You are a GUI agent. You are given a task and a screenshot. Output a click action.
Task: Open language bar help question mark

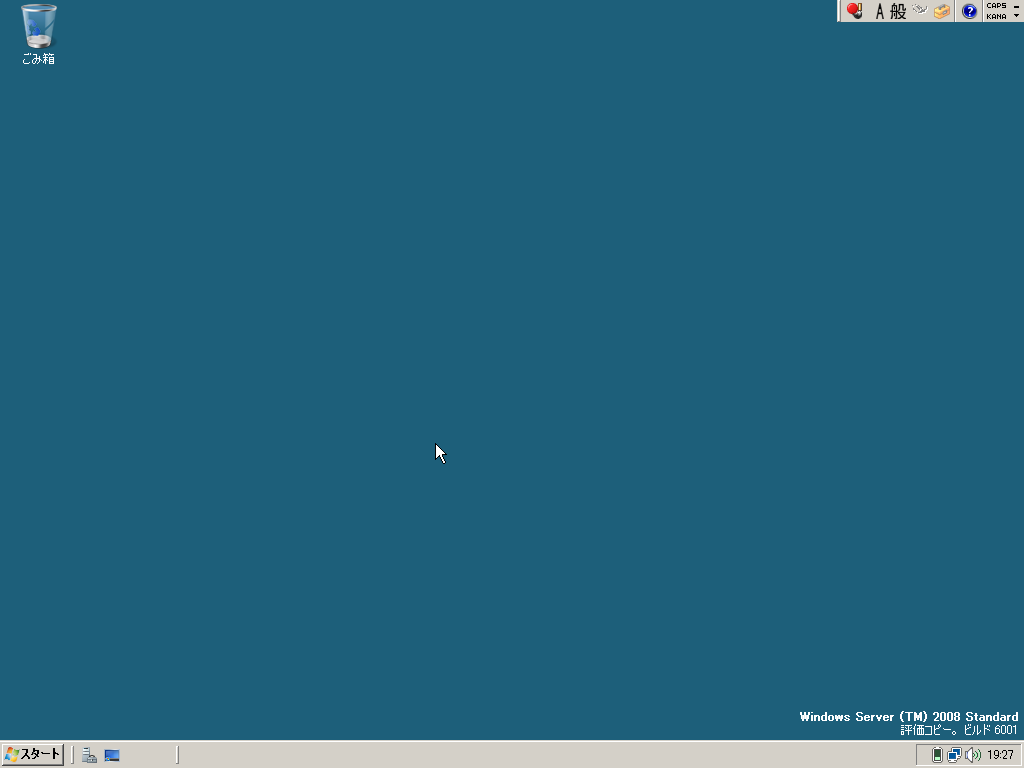(x=969, y=11)
